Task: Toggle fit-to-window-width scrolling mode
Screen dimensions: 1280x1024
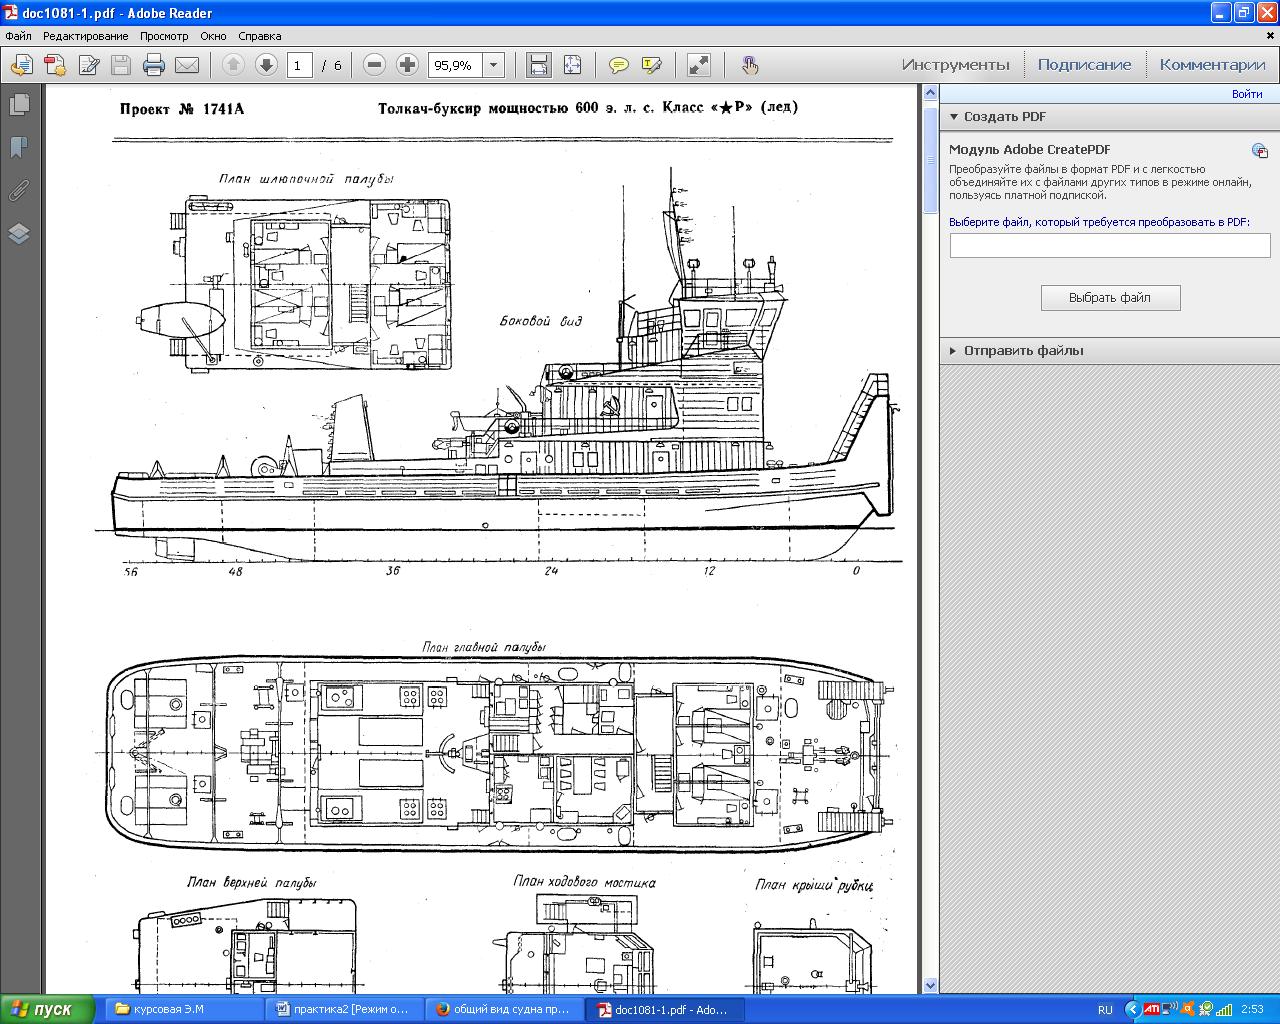Action: point(539,66)
